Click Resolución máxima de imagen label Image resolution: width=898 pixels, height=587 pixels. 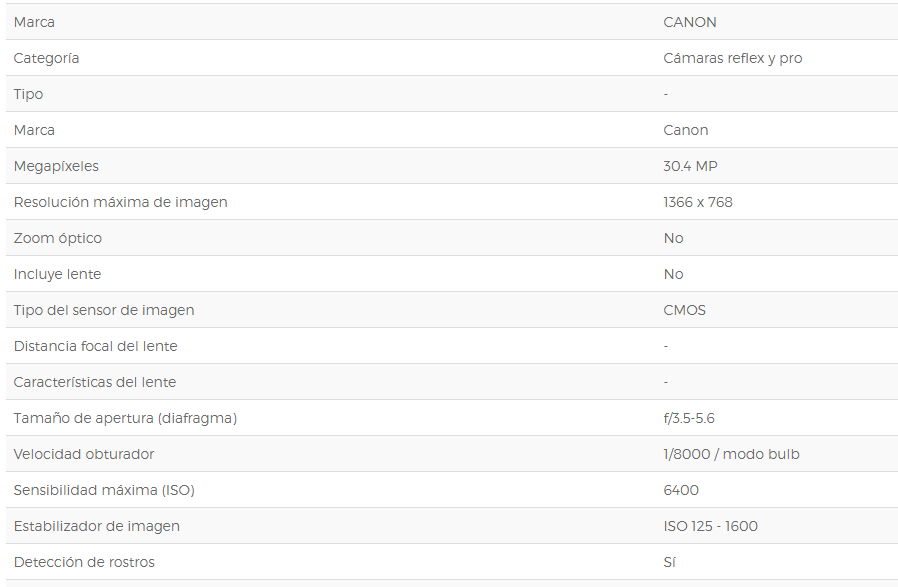click(x=120, y=203)
